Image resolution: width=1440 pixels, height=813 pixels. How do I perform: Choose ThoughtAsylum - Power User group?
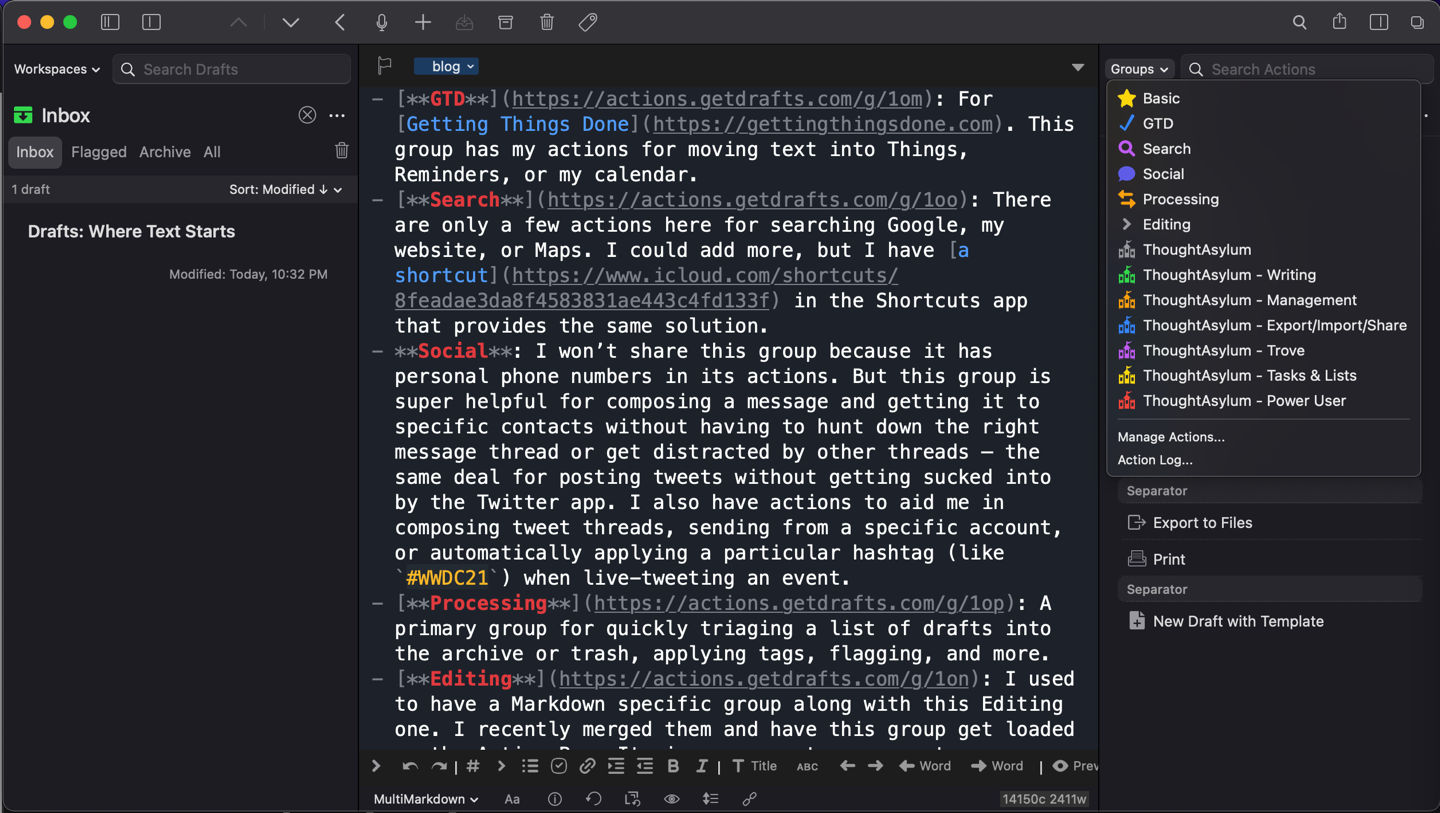tap(1263, 400)
